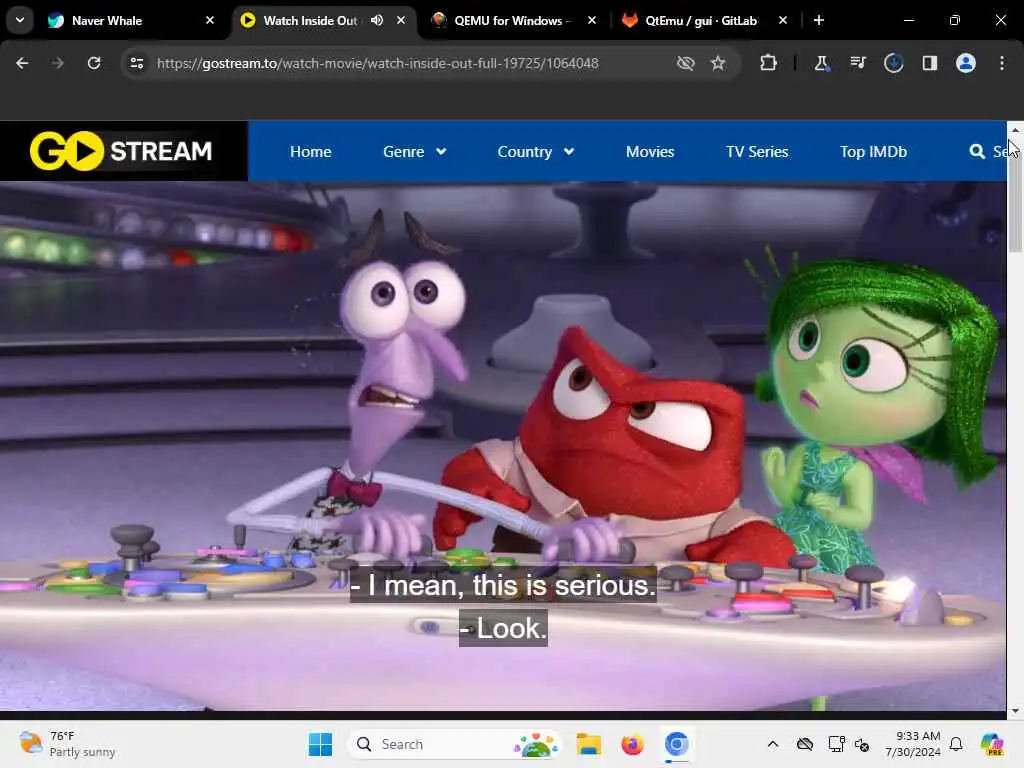Viewport: 1024px width, 768px height.
Task: Click the cloud sync tray icon
Action: [x=805, y=744]
